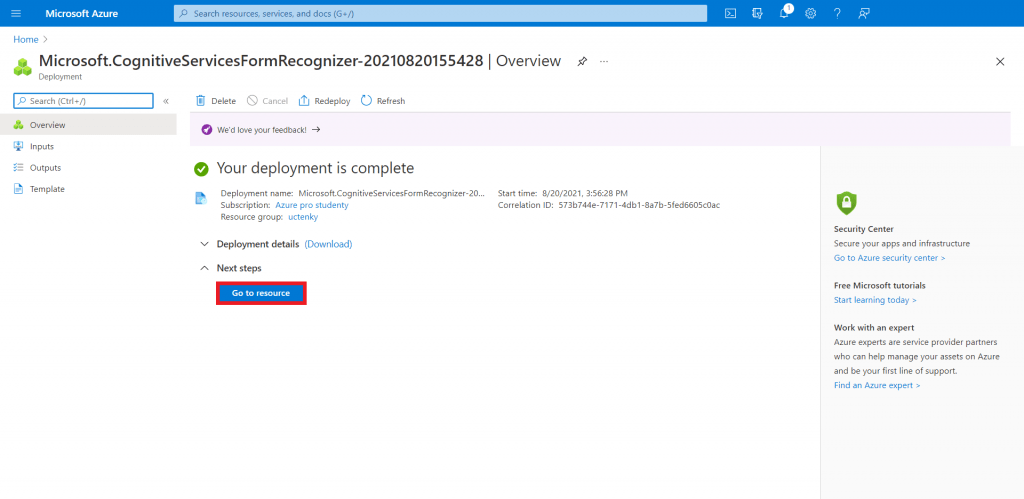The width and height of the screenshot is (1024, 499).
Task: Expand the Deployment details section
Action: (205, 244)
